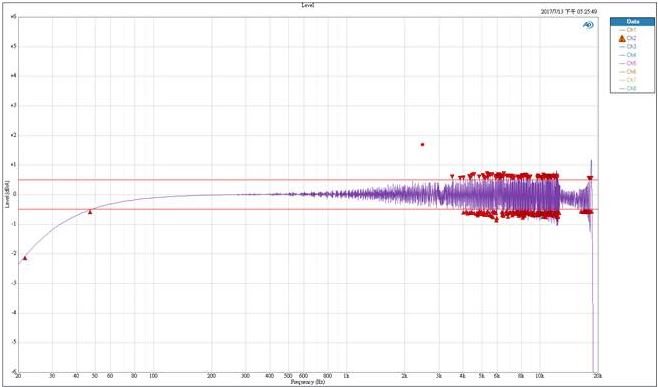Click the warning triangle next to Ch2

[622, 38]
